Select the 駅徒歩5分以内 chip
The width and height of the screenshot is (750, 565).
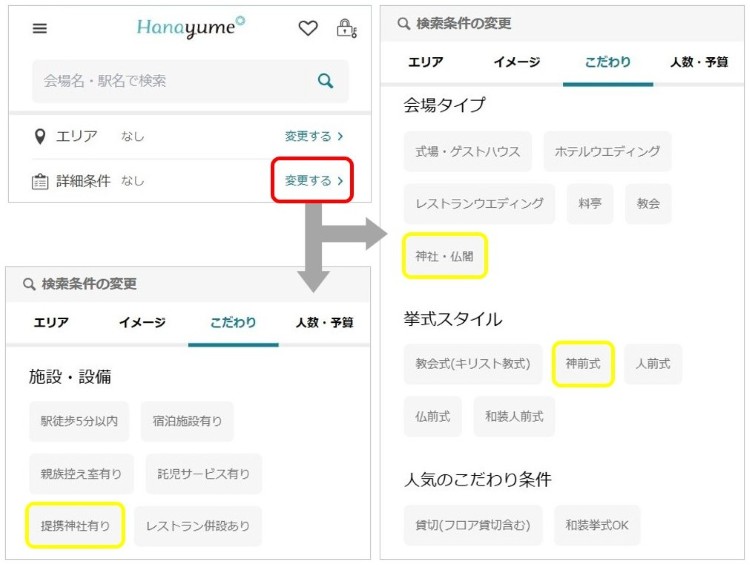coord(79,422)
